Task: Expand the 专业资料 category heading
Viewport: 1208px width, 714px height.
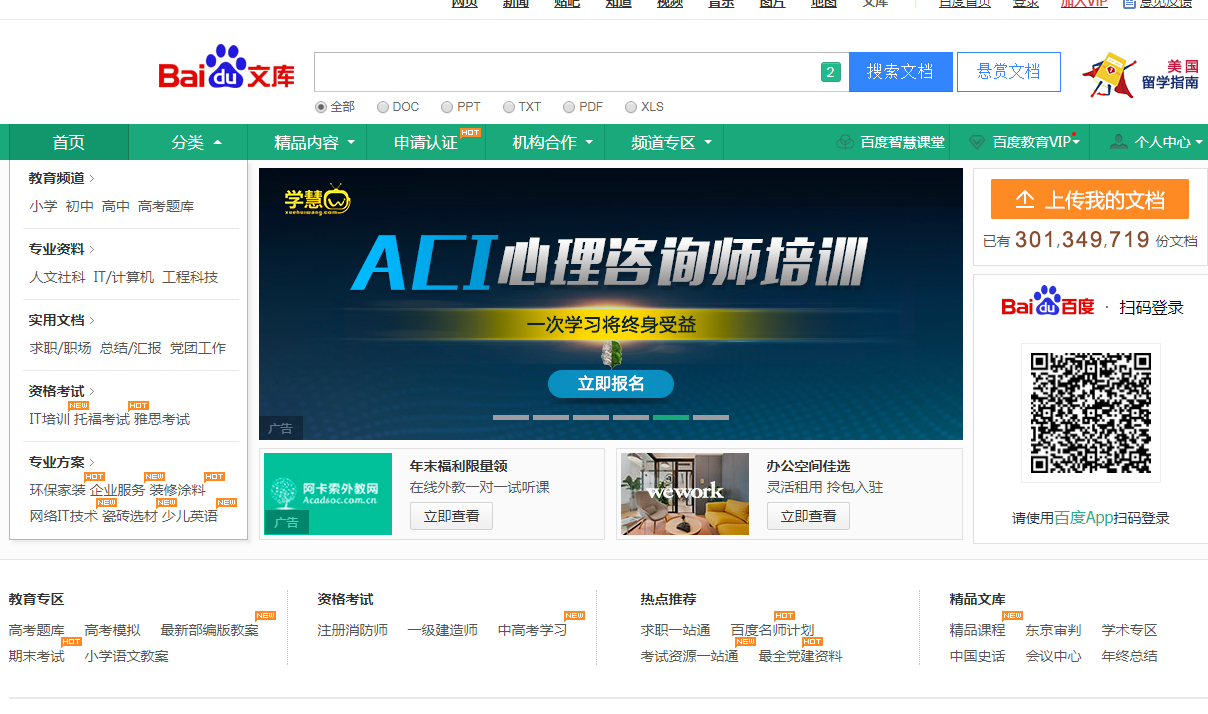Action: pos(62,249)
